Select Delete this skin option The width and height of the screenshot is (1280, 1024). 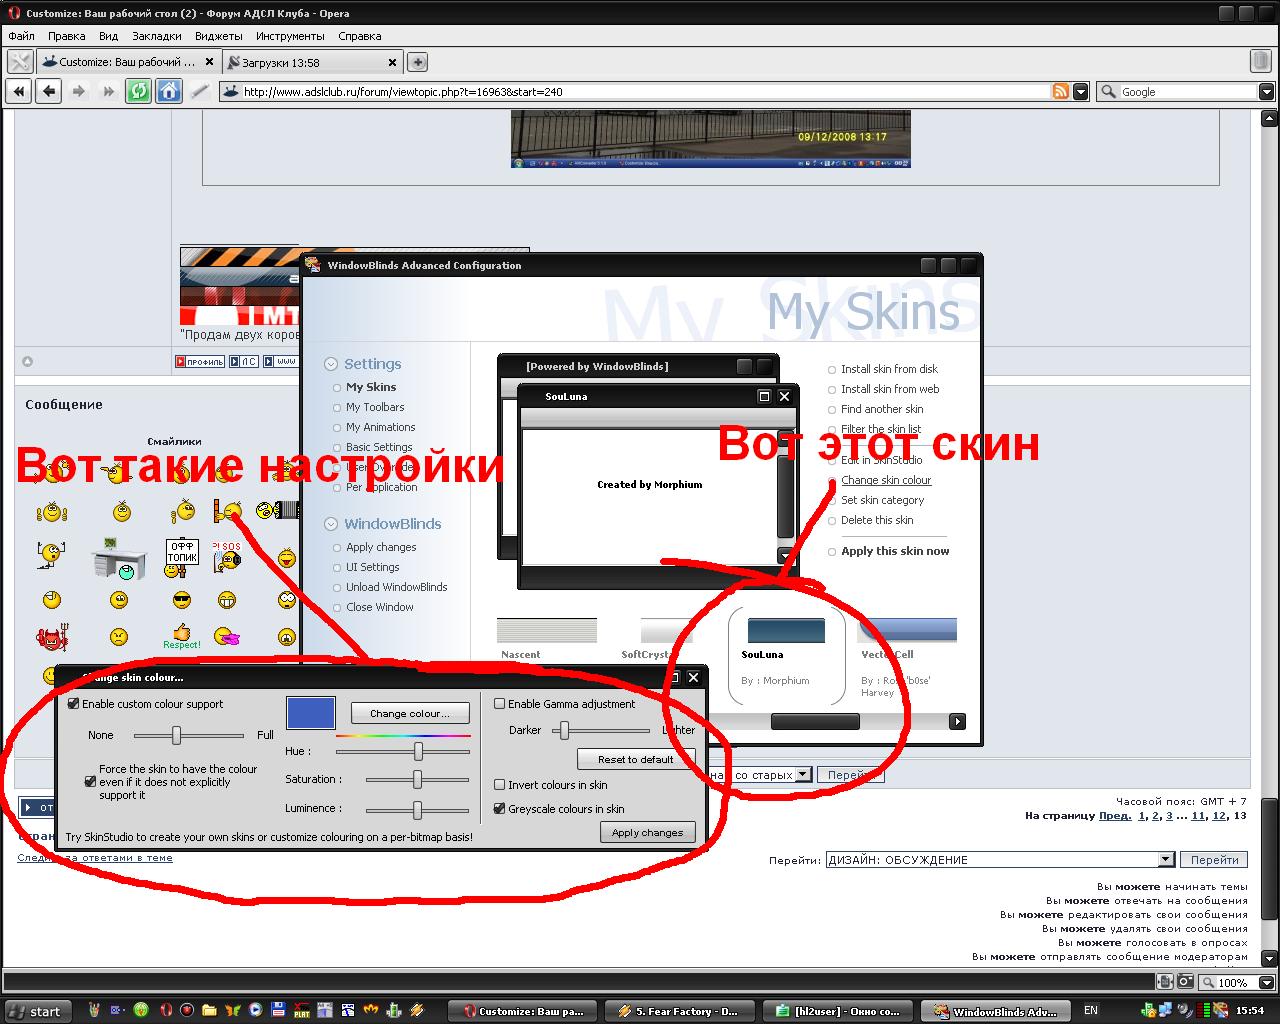877,520
